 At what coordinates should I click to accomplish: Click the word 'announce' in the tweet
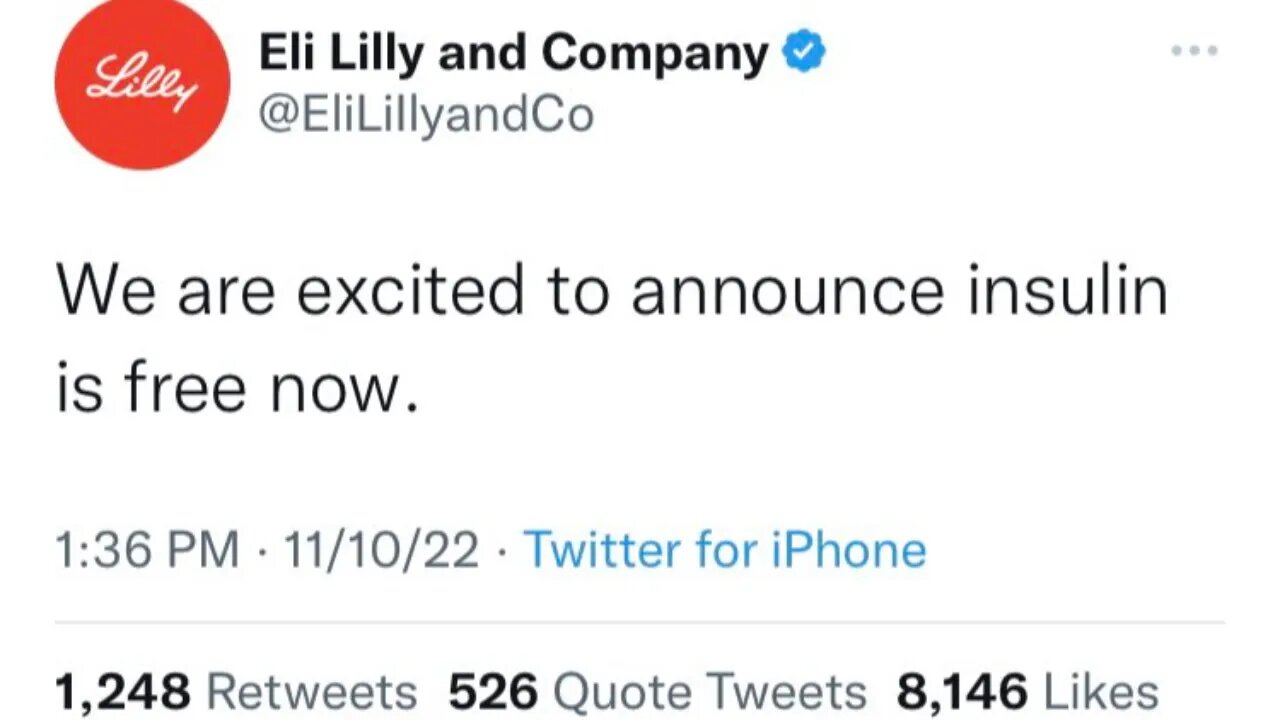(x=787, y=291)
